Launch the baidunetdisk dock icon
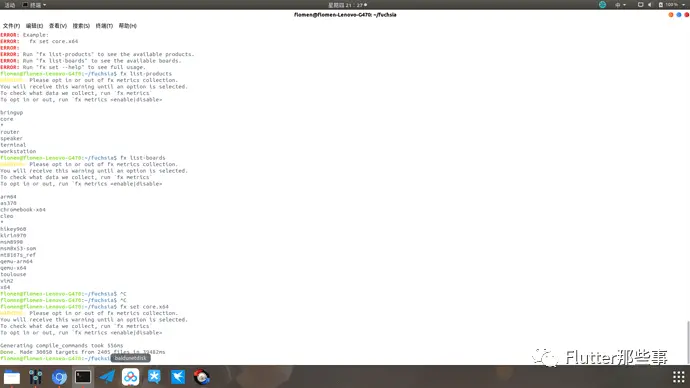Screen dimensions: 690x388 point(131,377)
